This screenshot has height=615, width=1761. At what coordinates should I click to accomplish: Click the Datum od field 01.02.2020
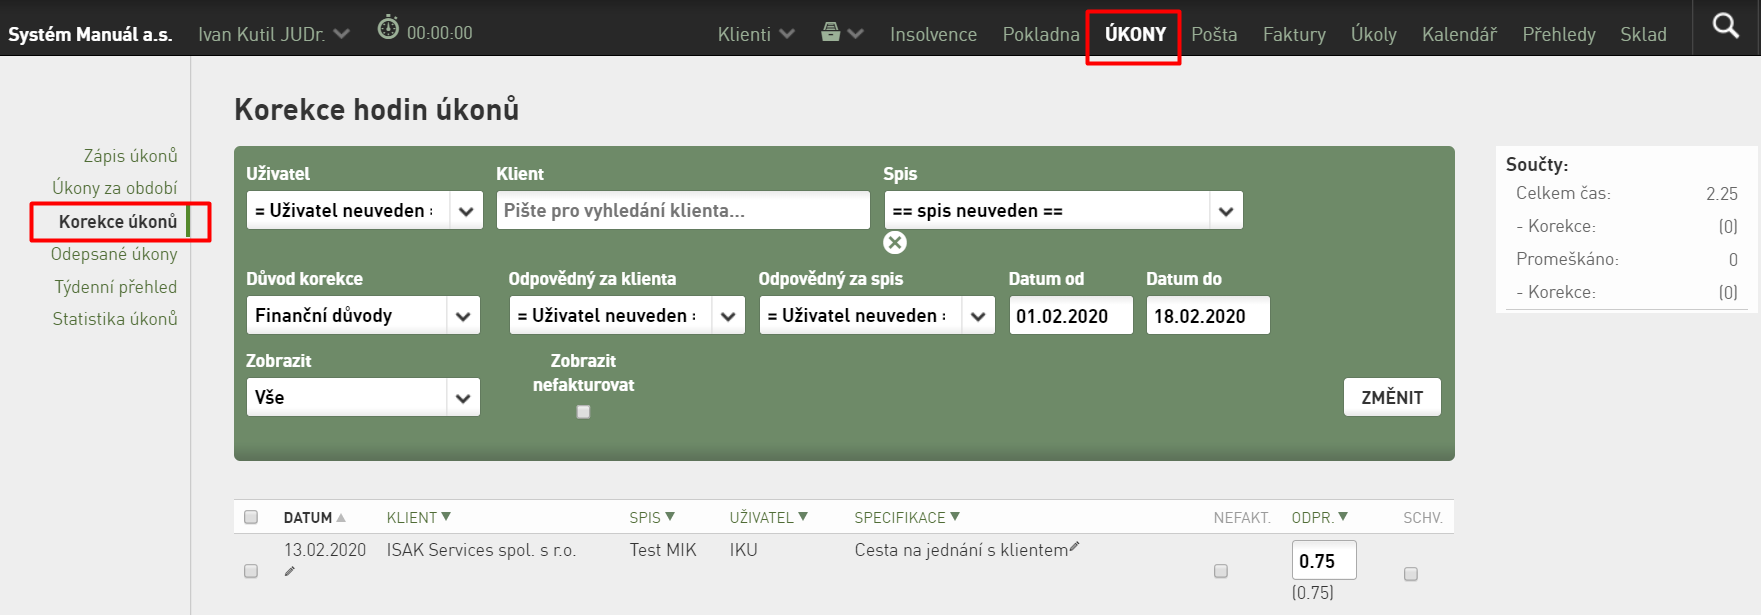(x=1071, y=315)
